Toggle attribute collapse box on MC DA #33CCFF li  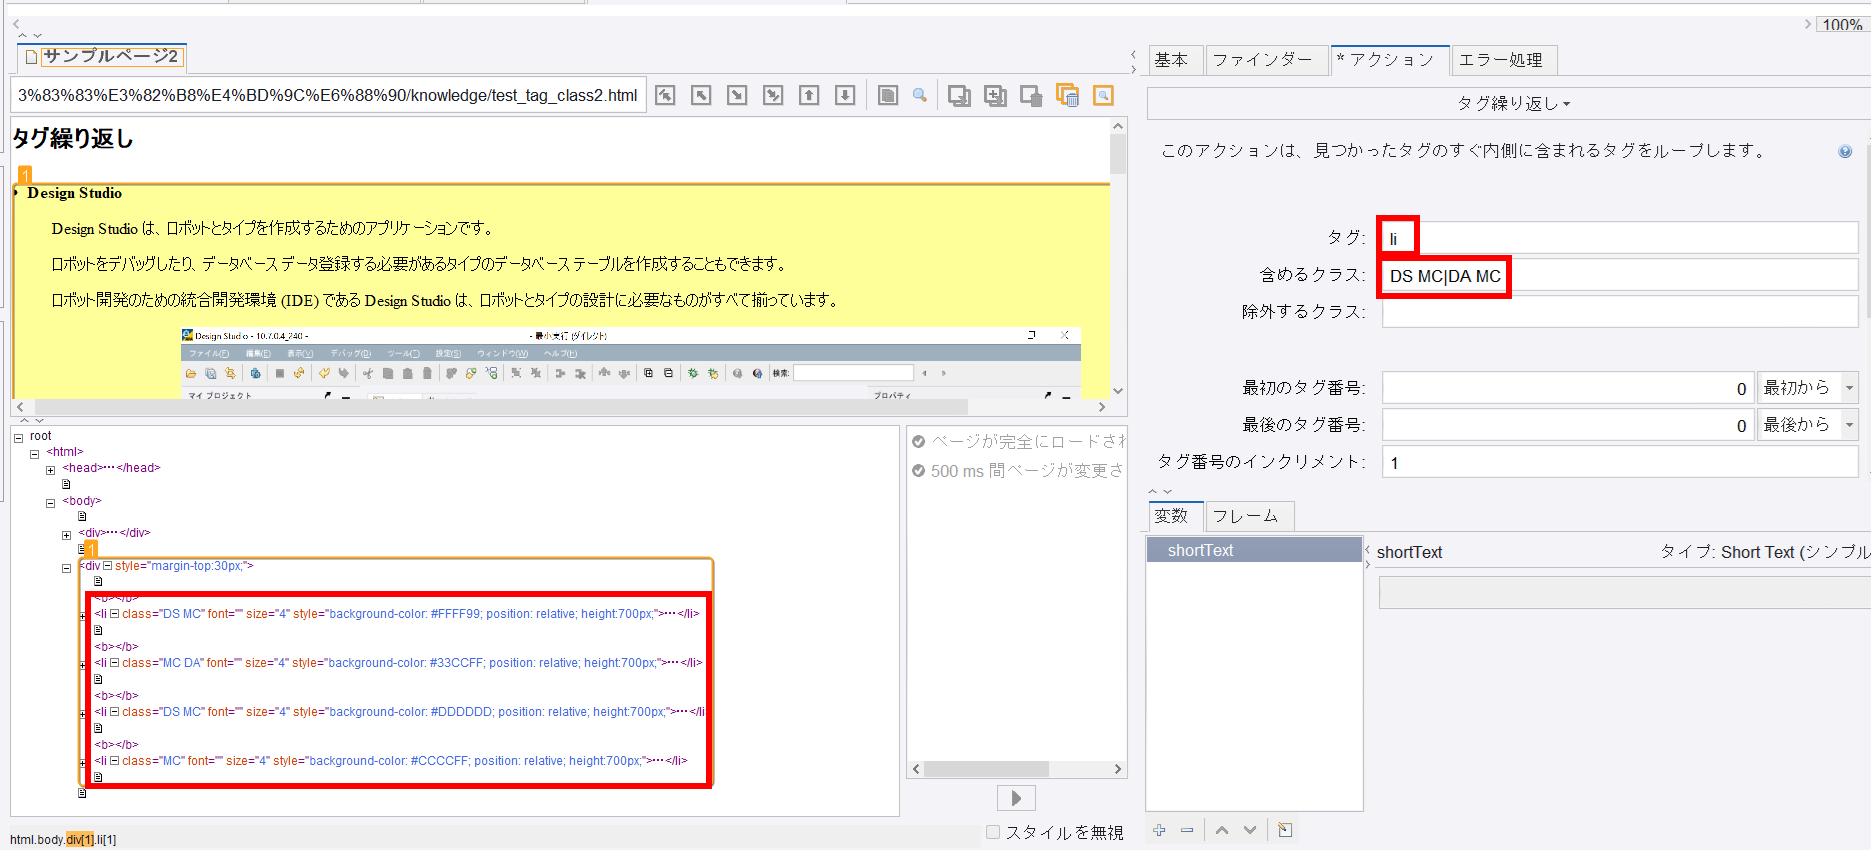115,663
